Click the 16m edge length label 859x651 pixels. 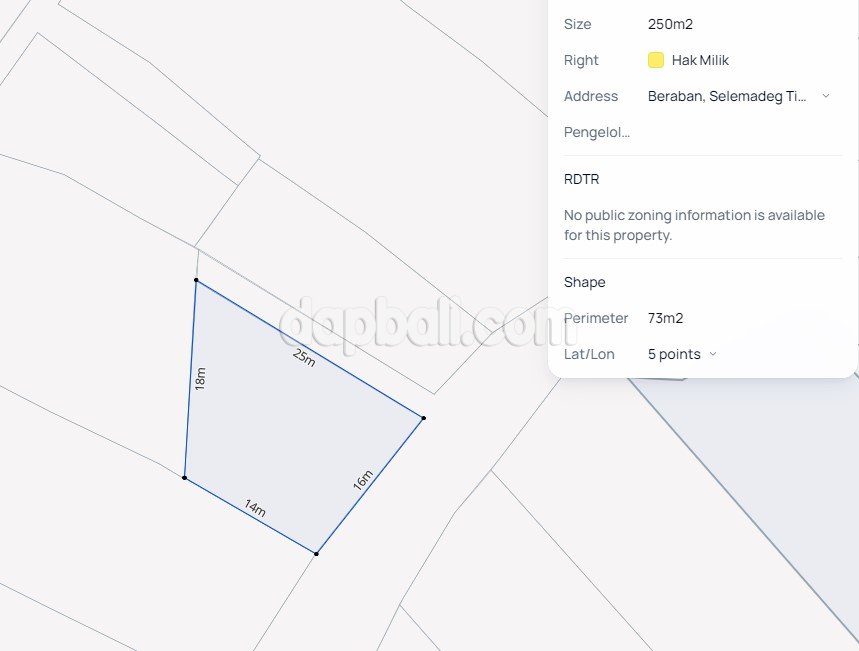point(363,480)
